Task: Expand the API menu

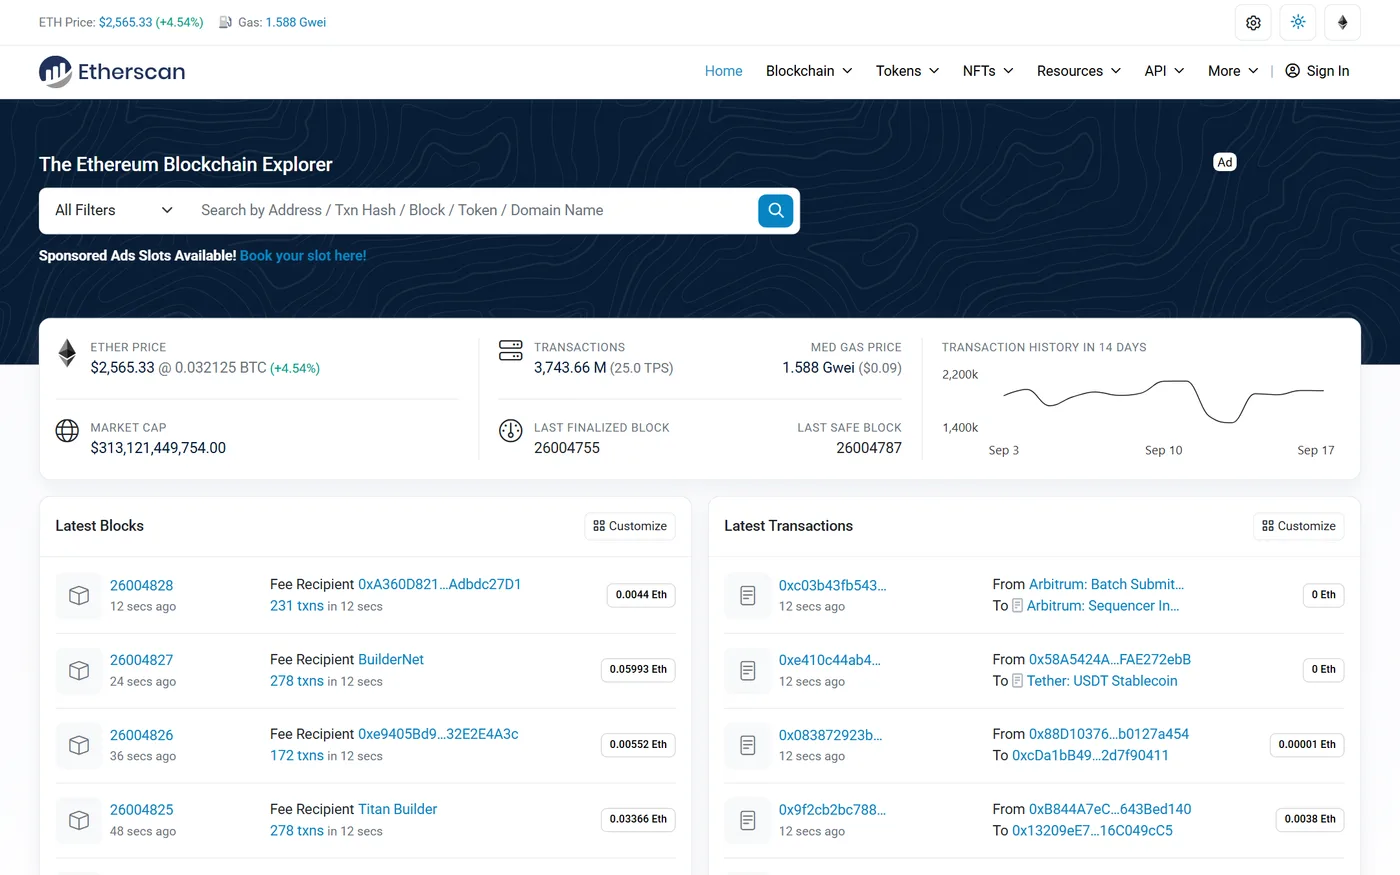Action: tap(1164, 71)
